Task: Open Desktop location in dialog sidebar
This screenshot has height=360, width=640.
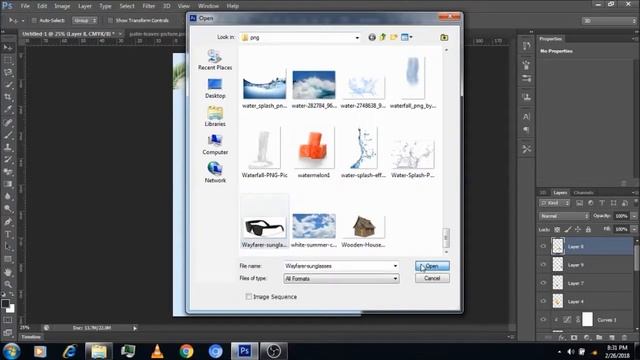Action: [215, 88]
